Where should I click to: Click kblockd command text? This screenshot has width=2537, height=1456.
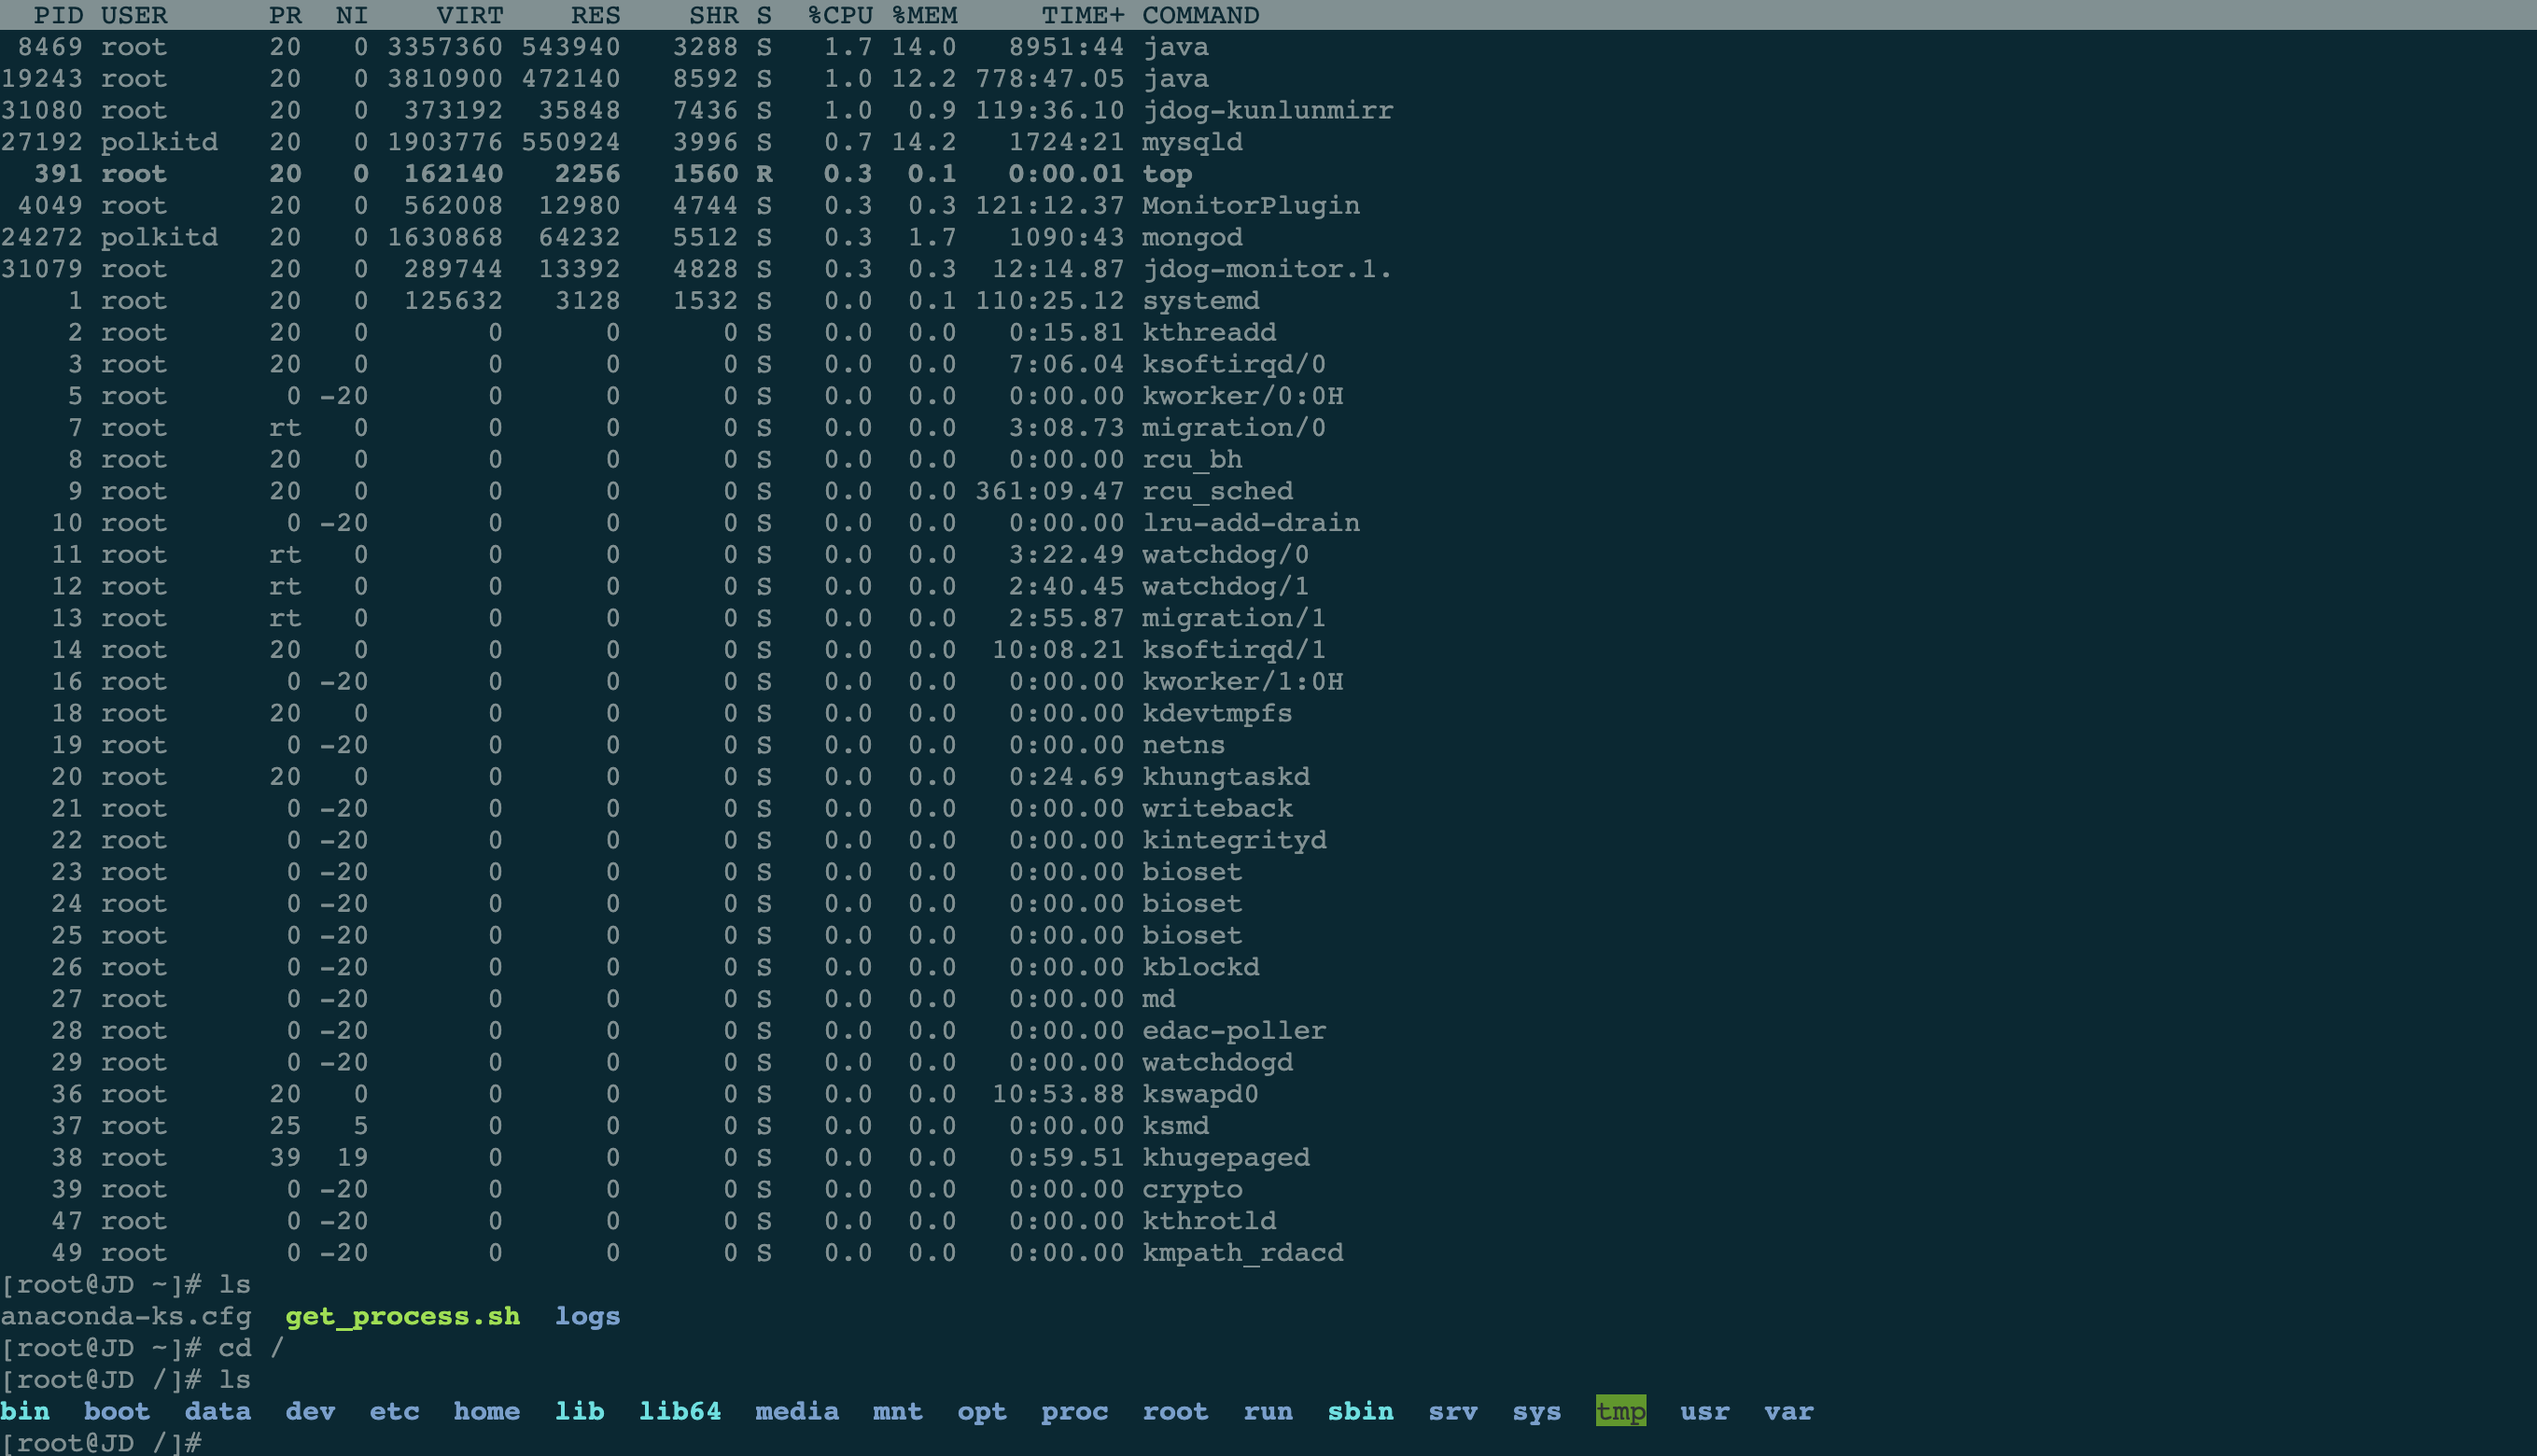click(1200, 967)
